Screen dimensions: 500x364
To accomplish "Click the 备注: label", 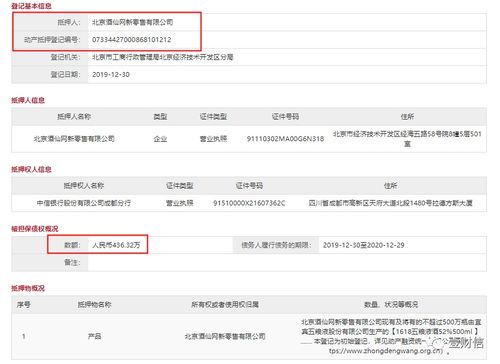I will (72, 263).
